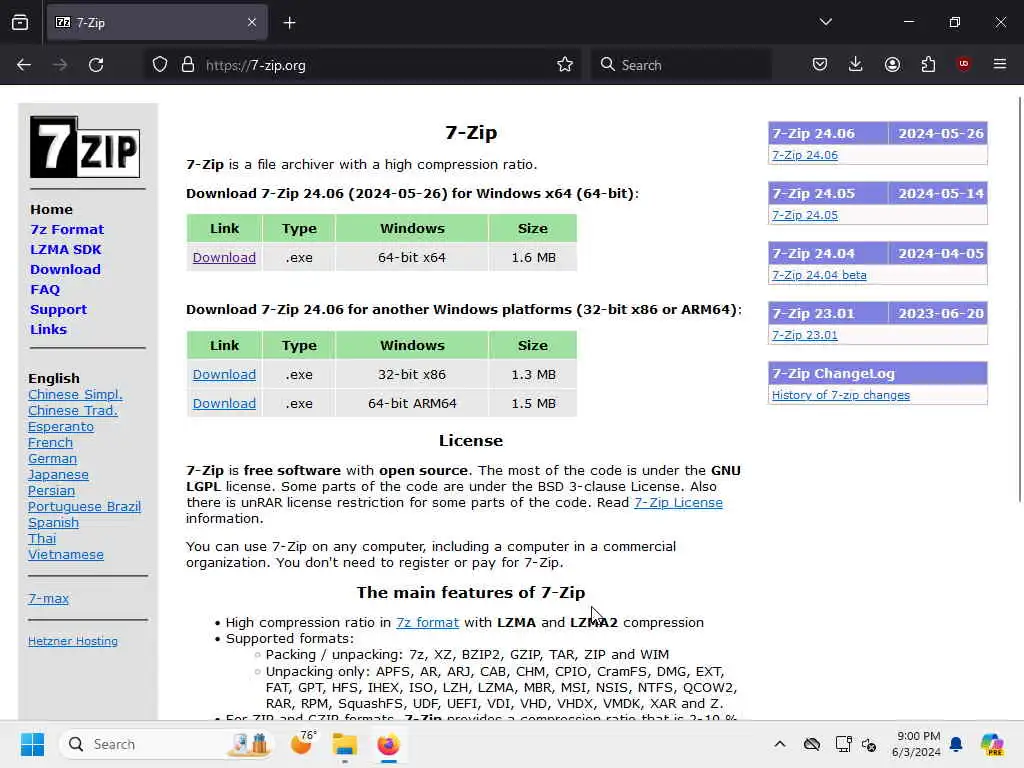Open the Links sidebar item
The height and width of the screenshot is (768, 1024).
(48, 329)
